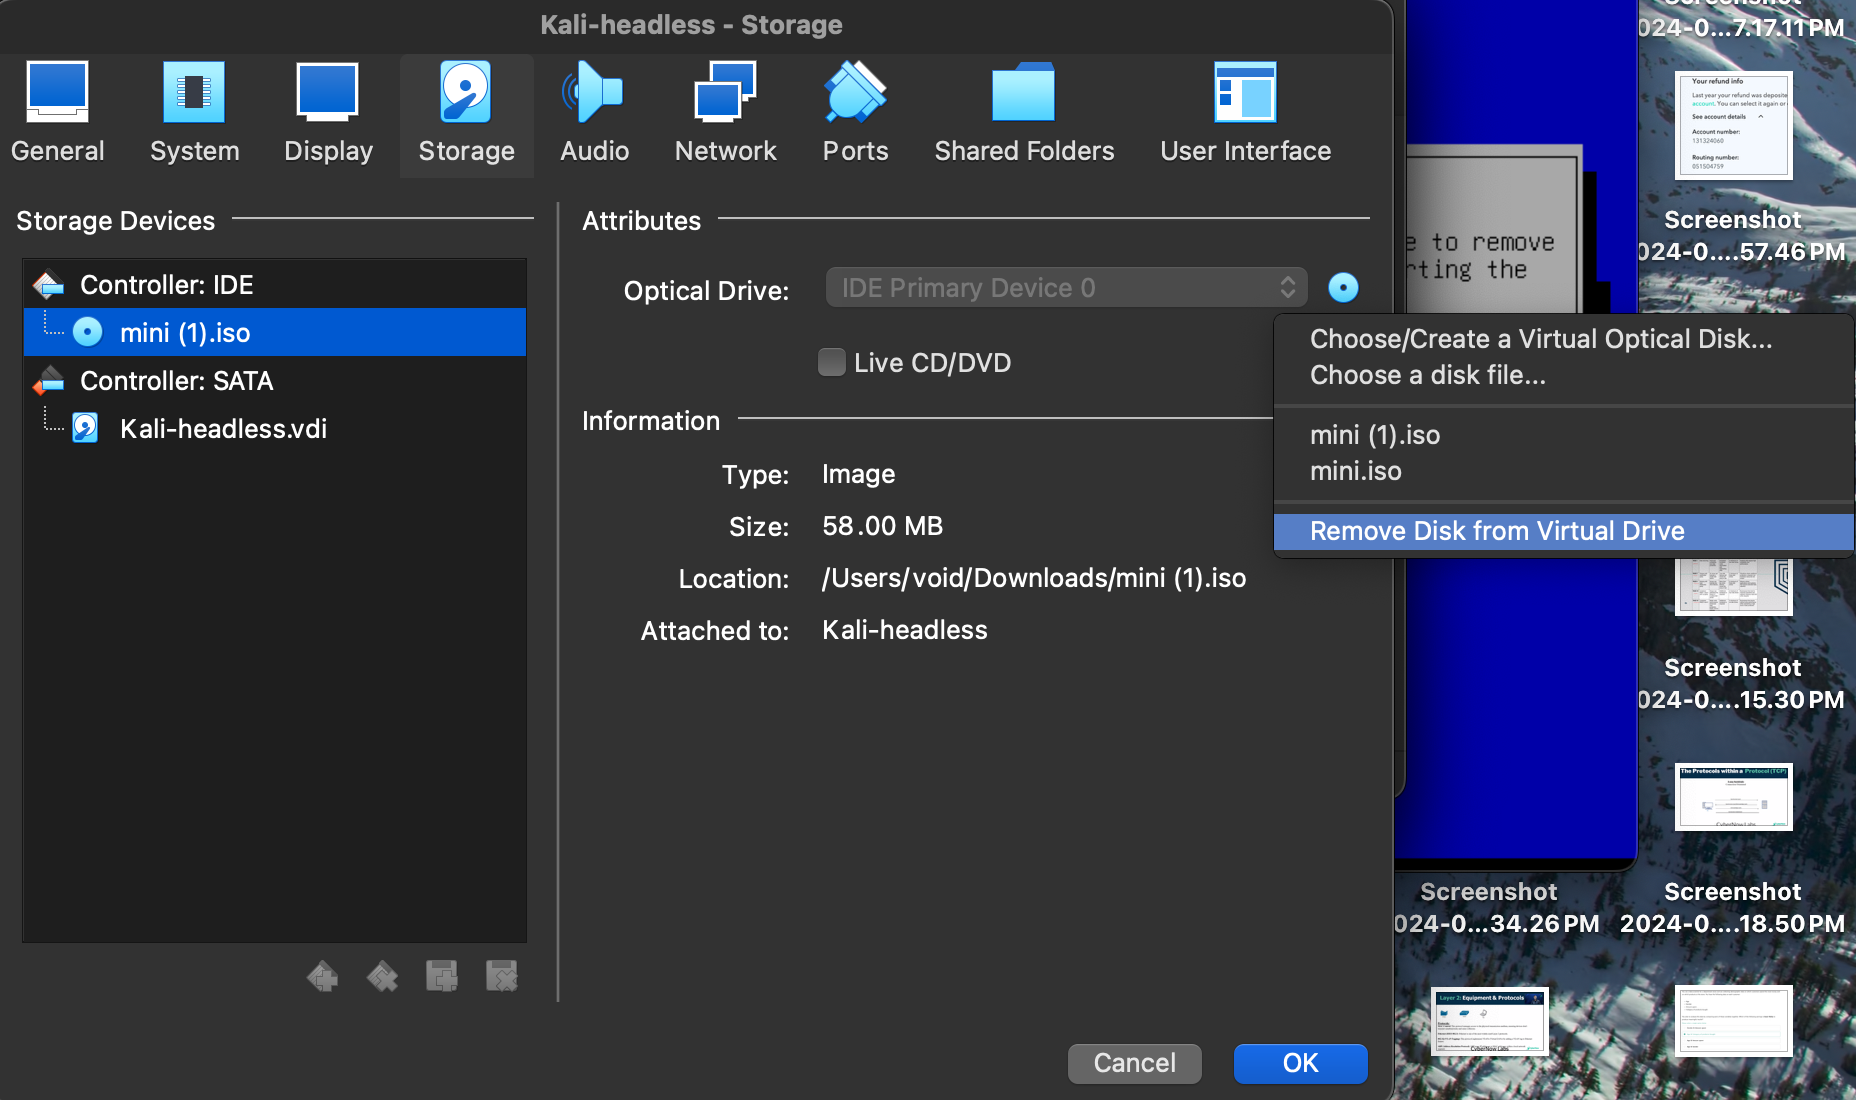Toggle the Live CD/DVD checkbox

831,362
